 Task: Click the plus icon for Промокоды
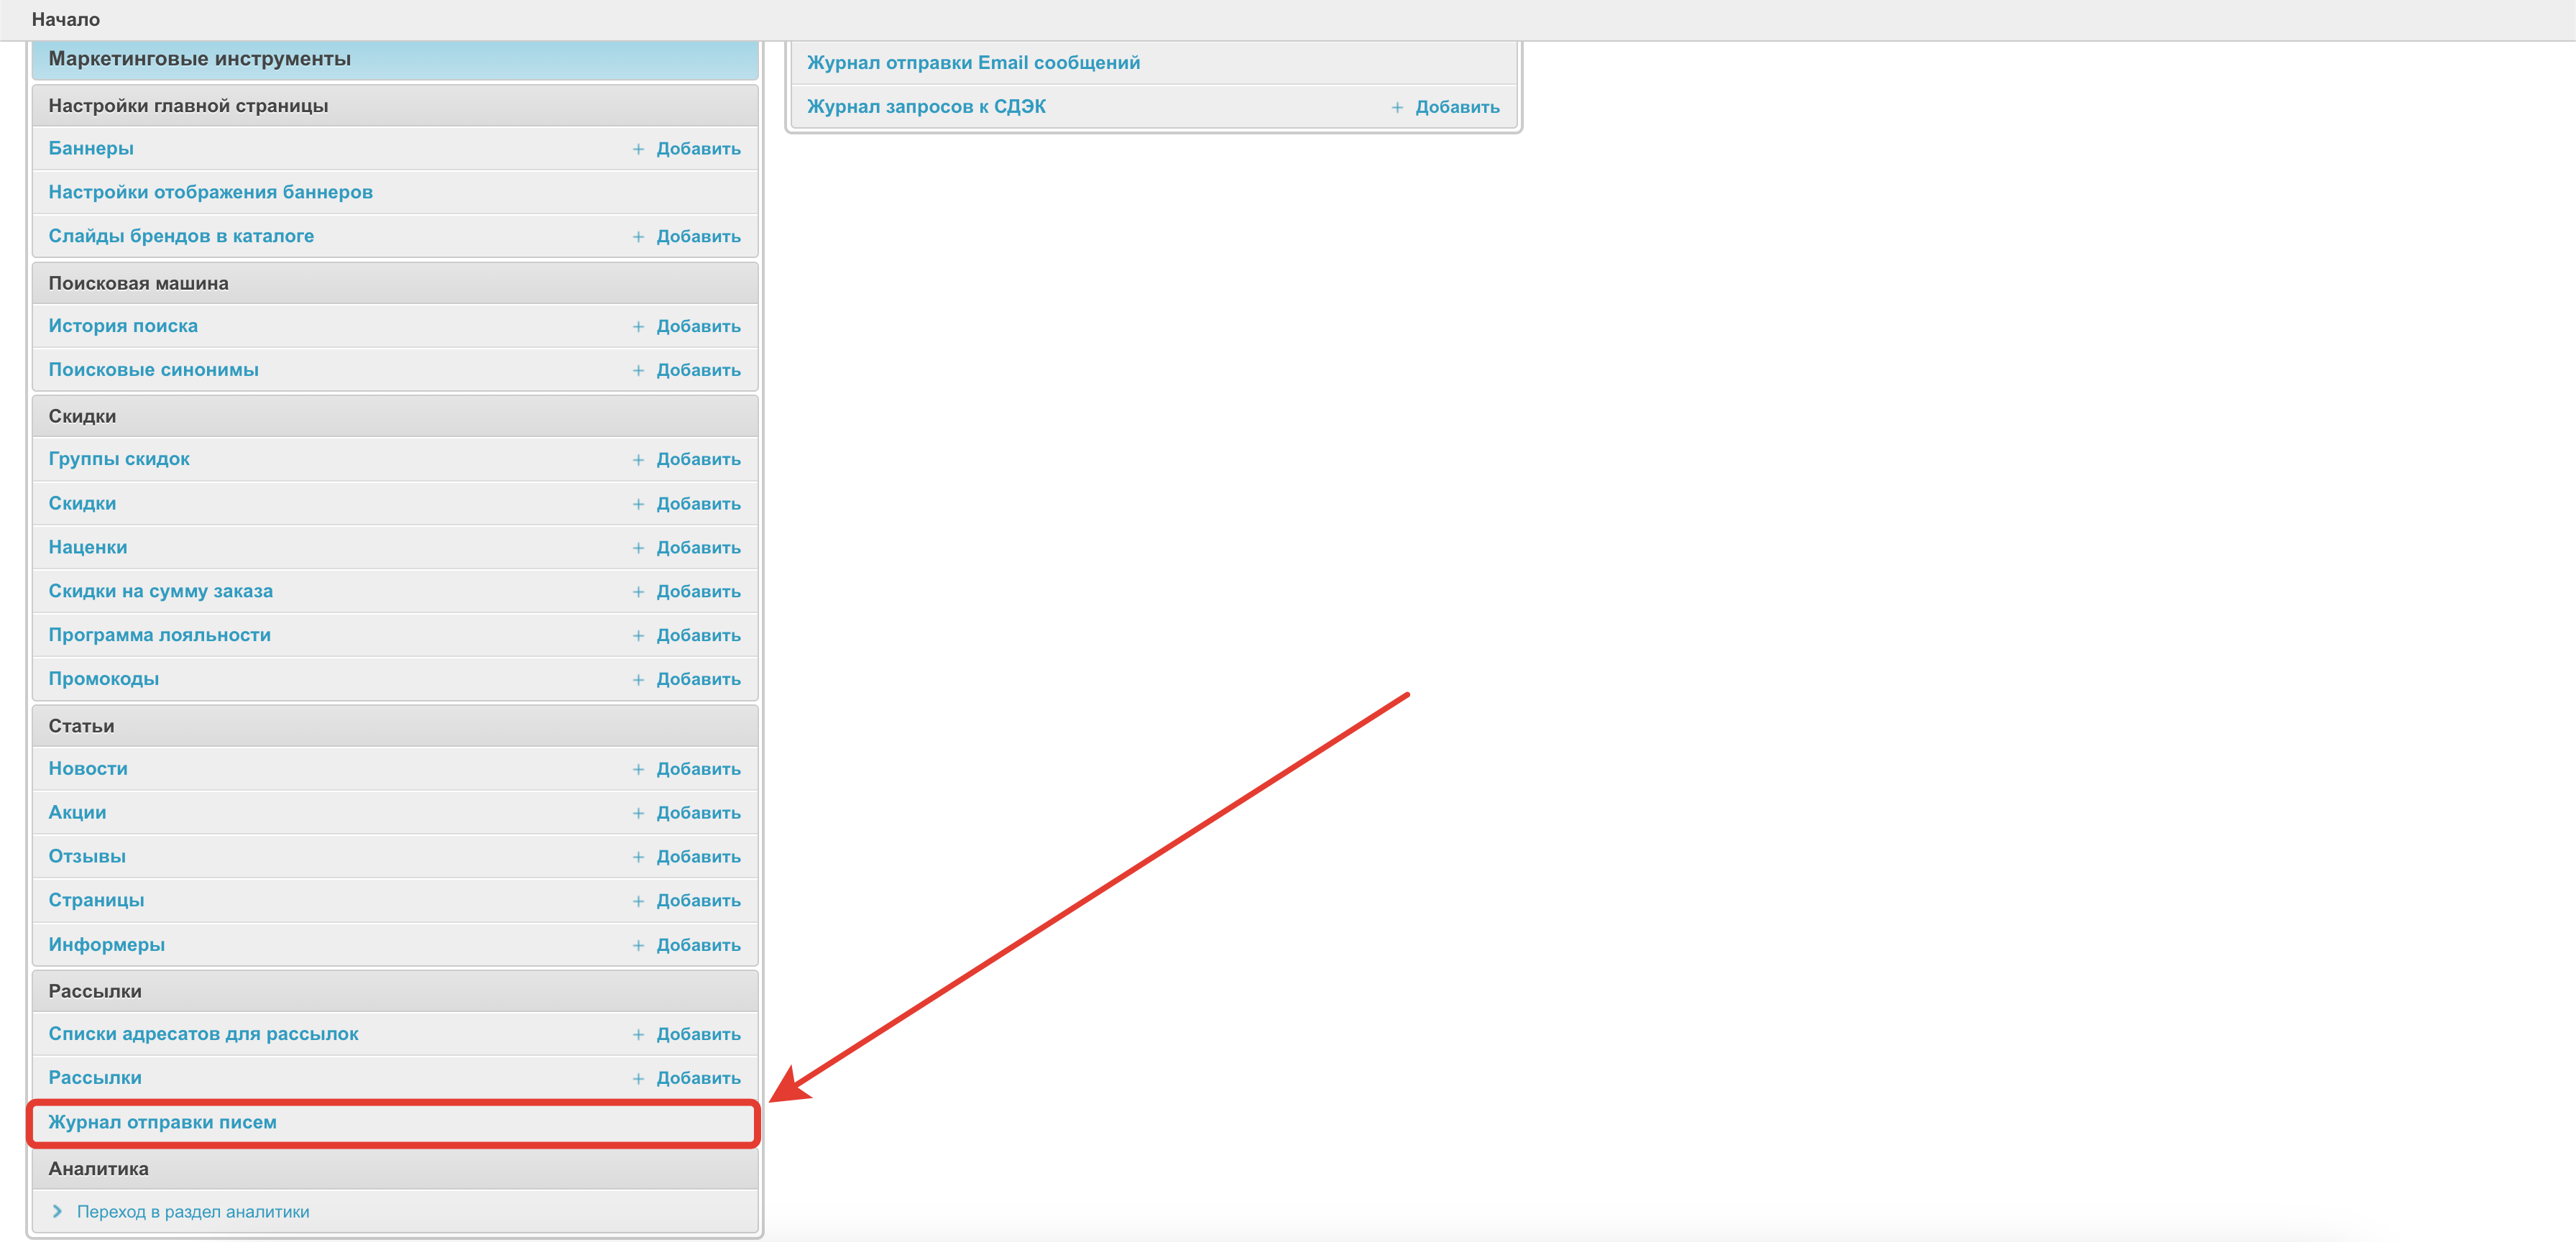tap(638, 680)
